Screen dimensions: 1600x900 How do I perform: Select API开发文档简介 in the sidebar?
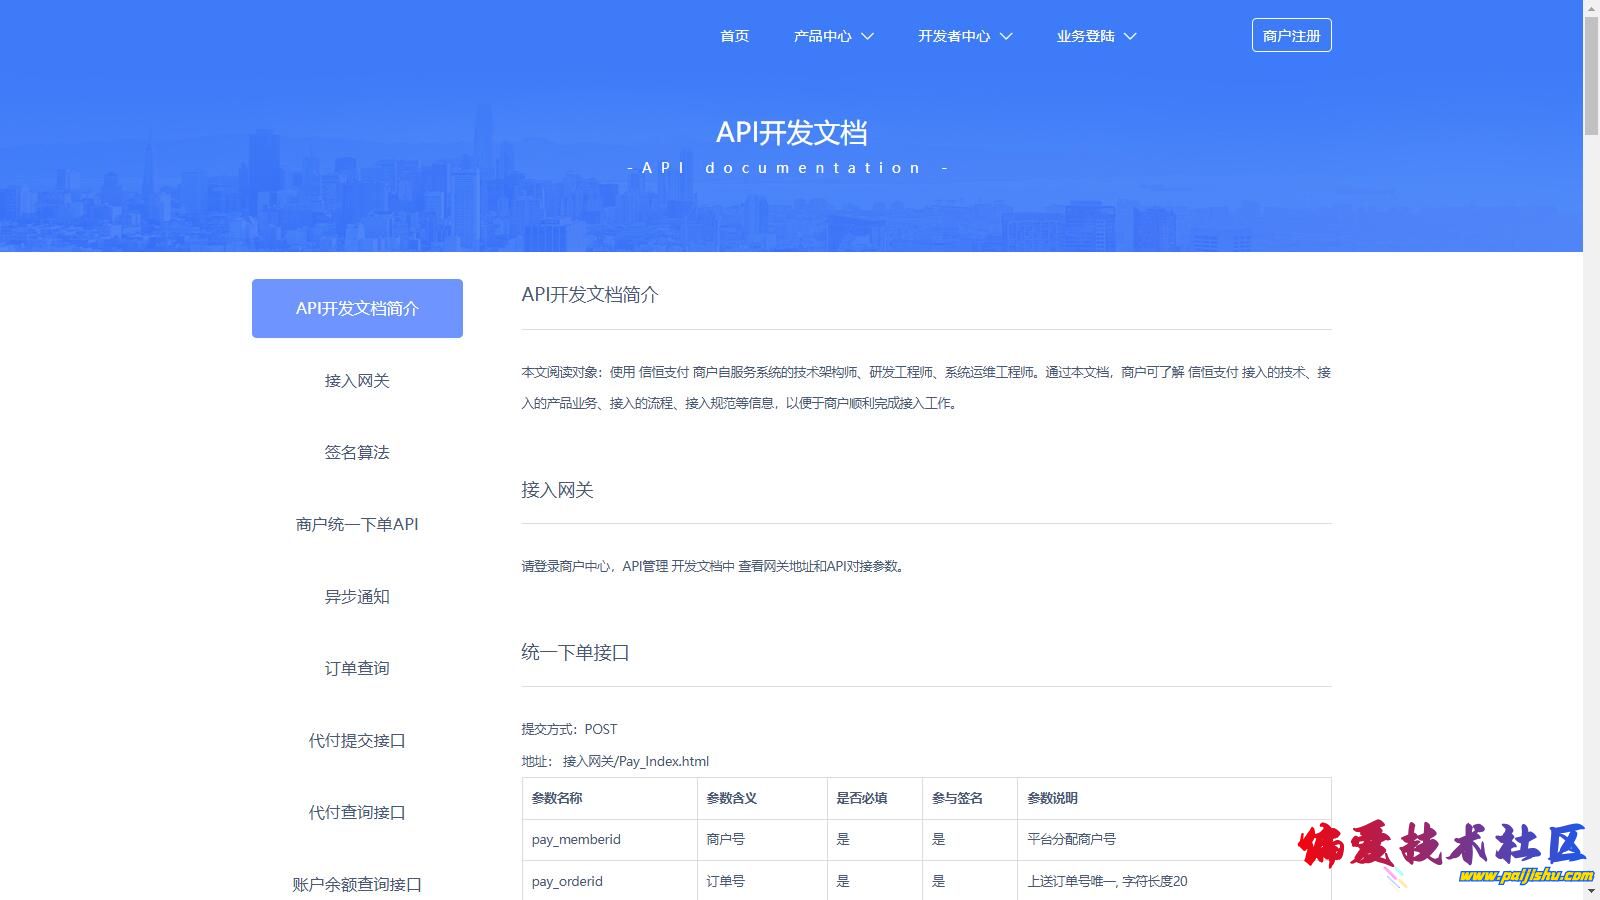coord(357,308)
